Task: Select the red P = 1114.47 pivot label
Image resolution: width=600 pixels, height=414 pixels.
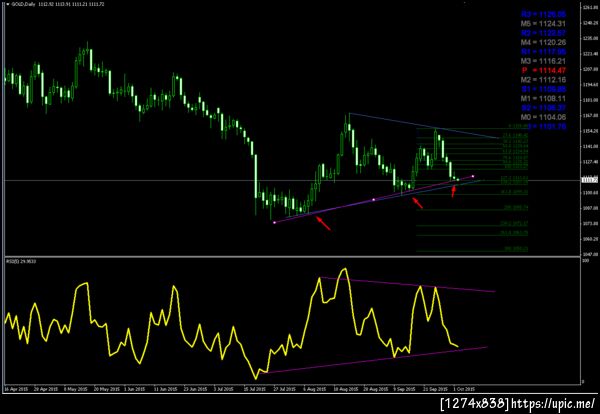Action: [543, 70]
